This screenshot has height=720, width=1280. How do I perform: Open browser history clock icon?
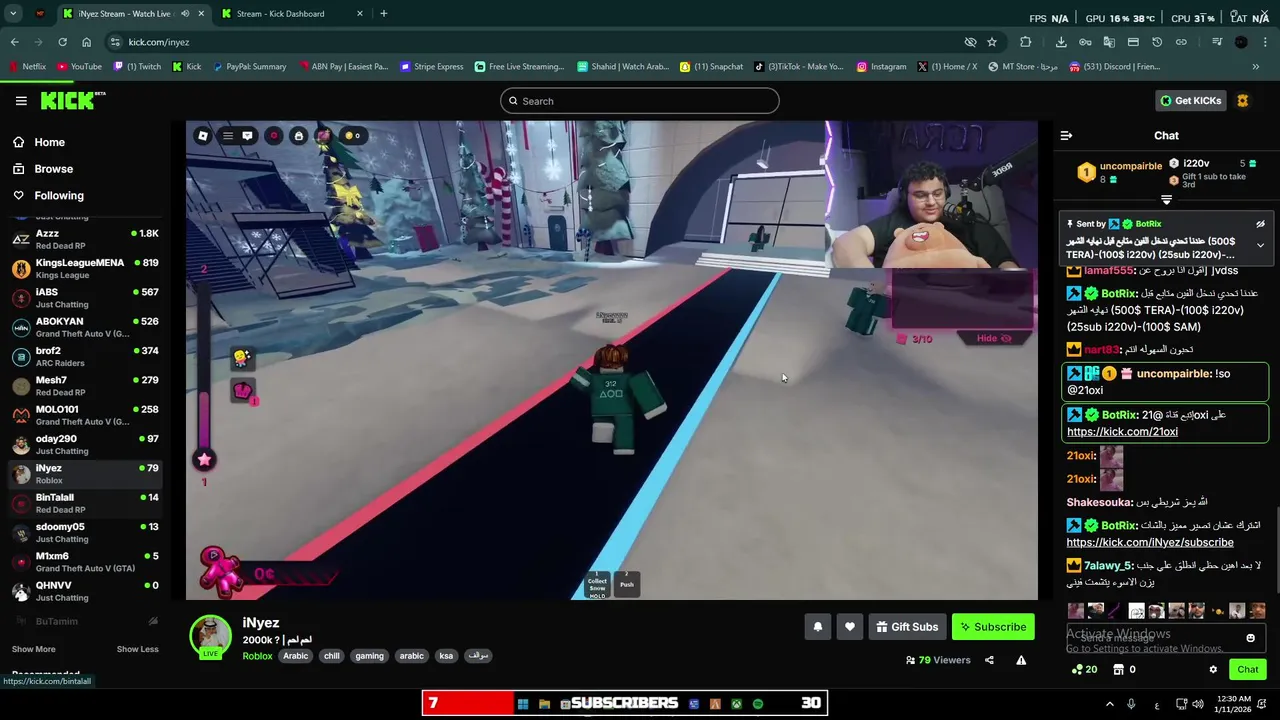click(x=1157, y=42)
